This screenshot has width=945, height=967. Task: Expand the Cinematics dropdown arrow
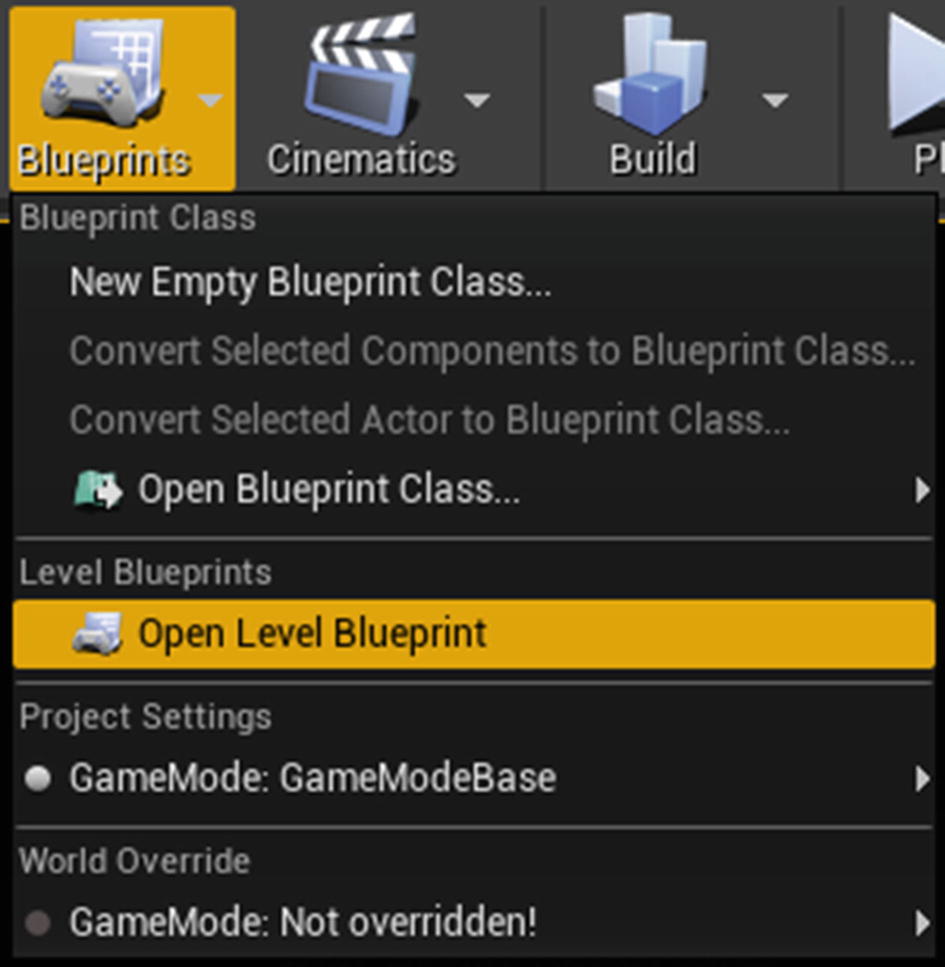coord(477,100)
